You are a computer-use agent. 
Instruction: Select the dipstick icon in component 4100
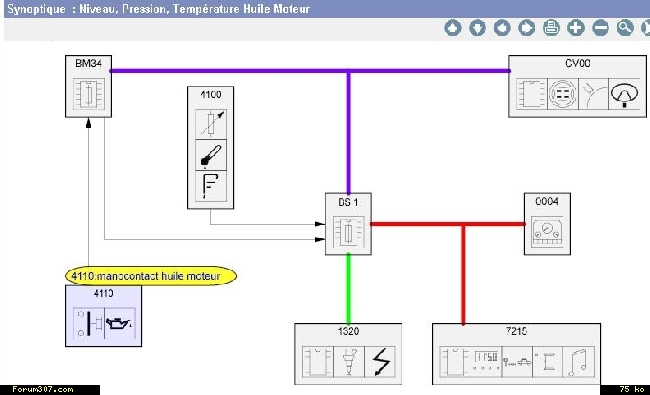tap(211, 155)
